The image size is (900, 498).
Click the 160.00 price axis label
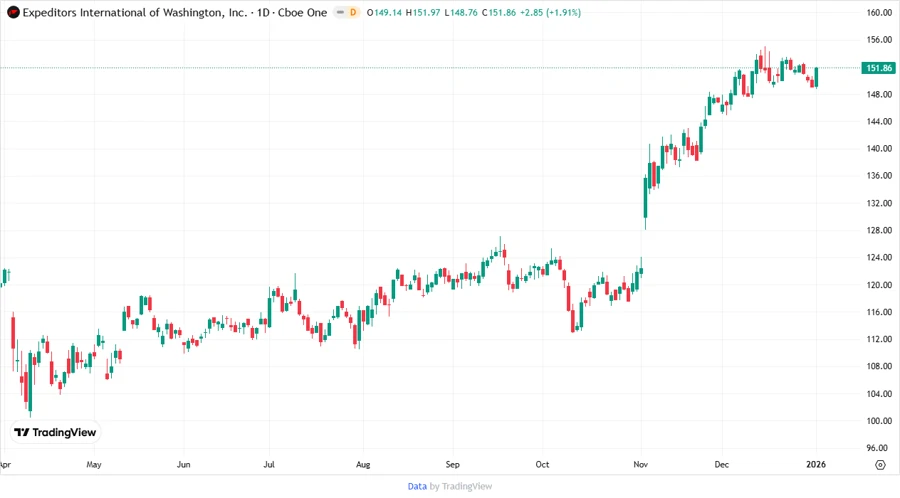pyautogui.click(x=879, y=12)
